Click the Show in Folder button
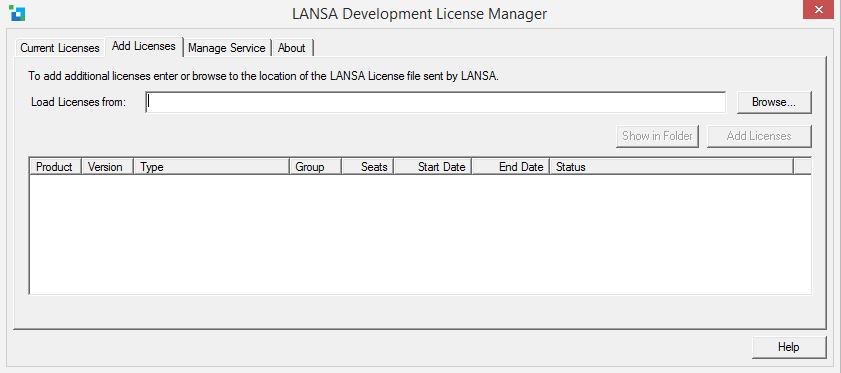This screenshot has width=841, height=373. point(657,136)
